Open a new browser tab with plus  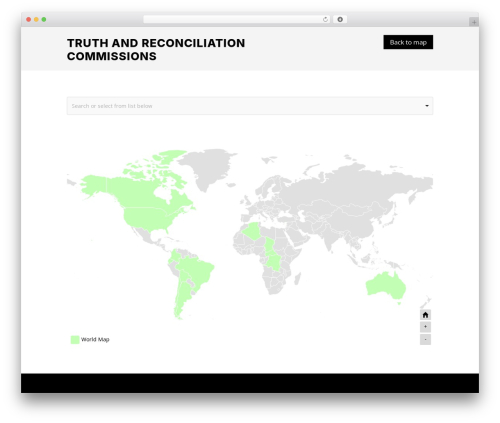[474, 22]
